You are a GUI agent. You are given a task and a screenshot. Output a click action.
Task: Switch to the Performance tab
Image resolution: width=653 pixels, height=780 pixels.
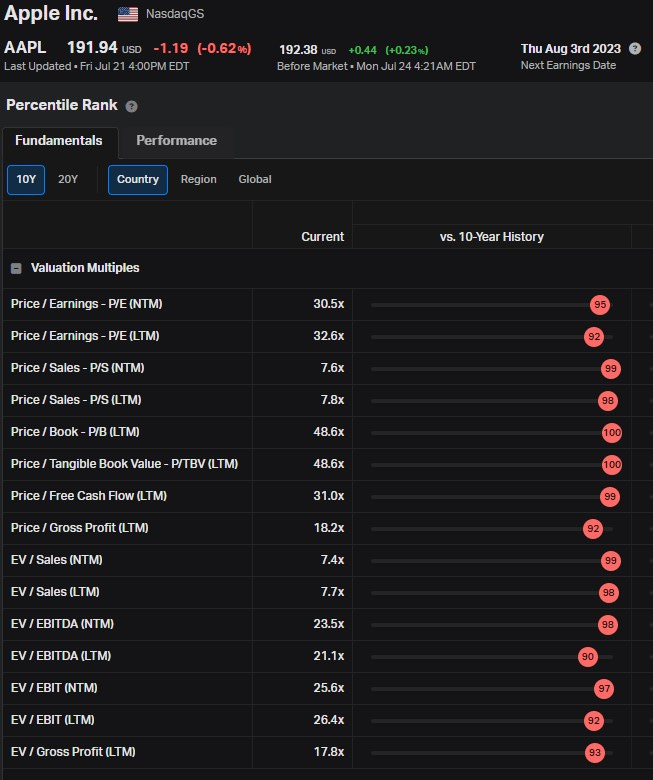click(x=177, y=141)
